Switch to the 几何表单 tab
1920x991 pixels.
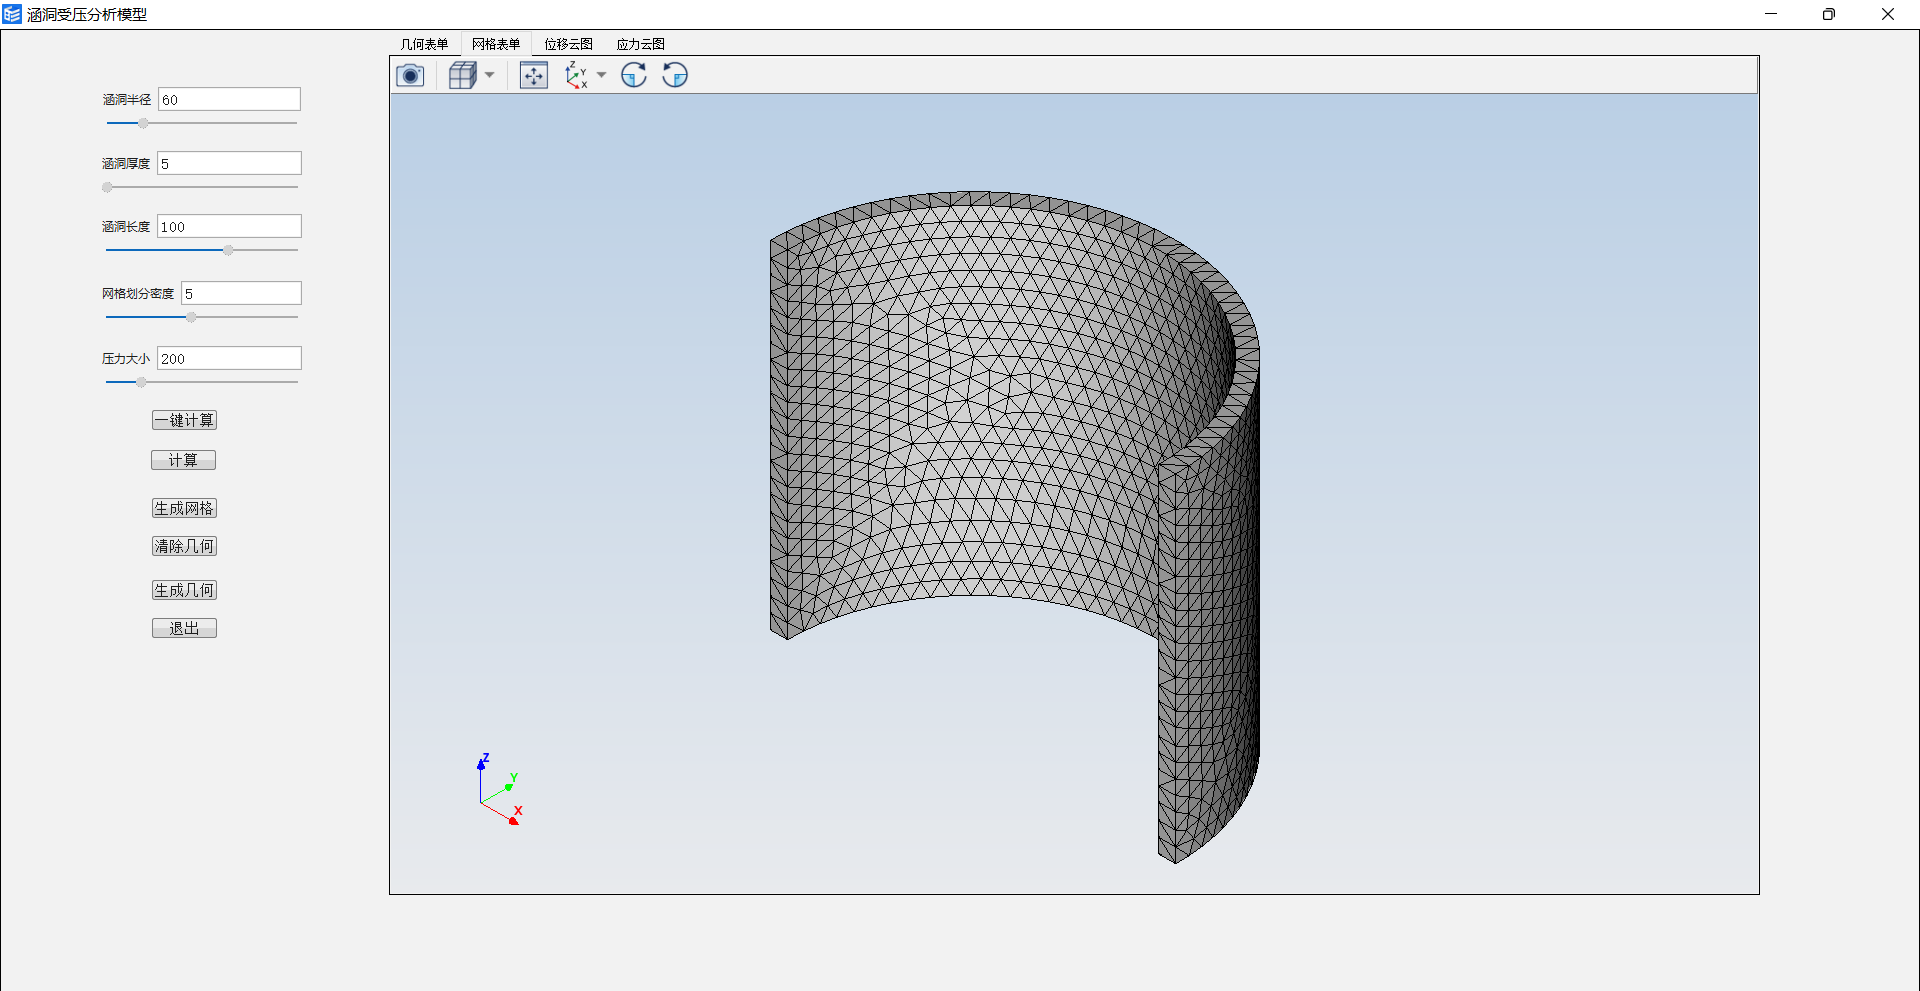coord(424,44)
